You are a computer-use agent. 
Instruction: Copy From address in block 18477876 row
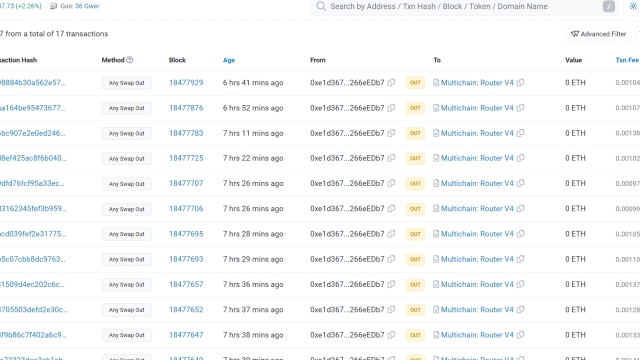tap(391, 108)
